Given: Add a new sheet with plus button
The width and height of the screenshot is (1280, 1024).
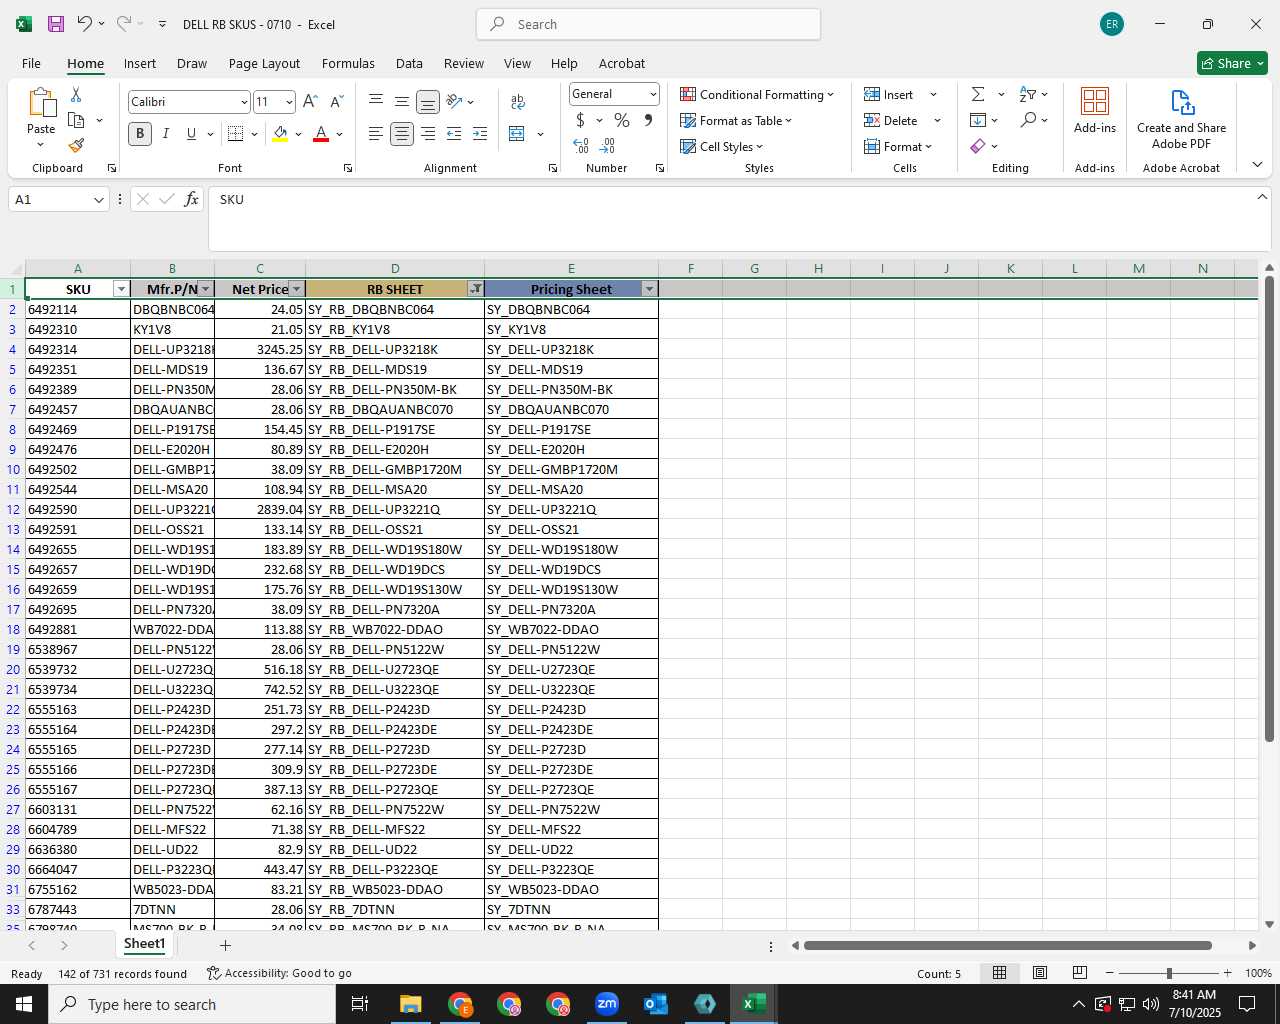Looking at the screenshot, I should tap(225, 945).
